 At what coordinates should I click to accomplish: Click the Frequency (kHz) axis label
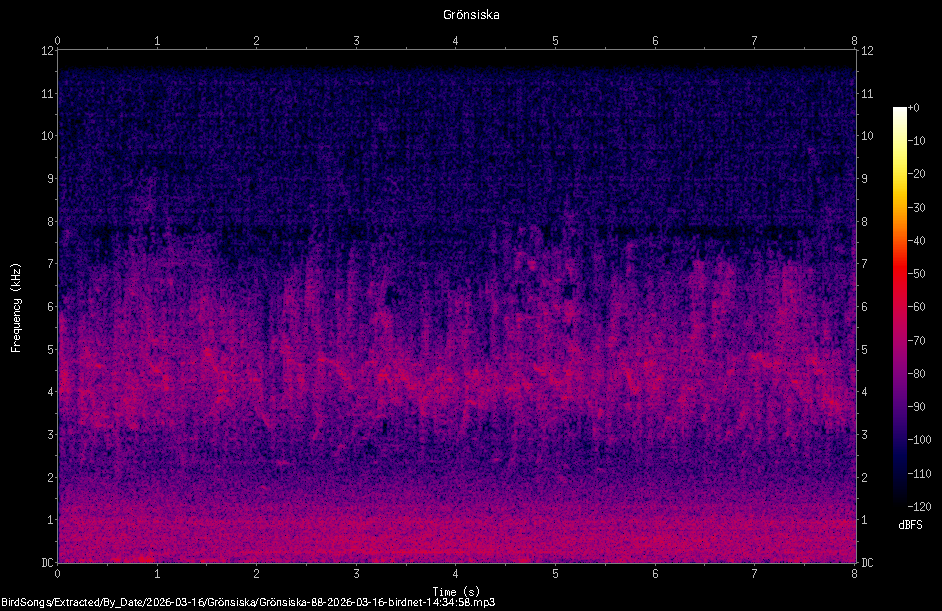point(16,308)
